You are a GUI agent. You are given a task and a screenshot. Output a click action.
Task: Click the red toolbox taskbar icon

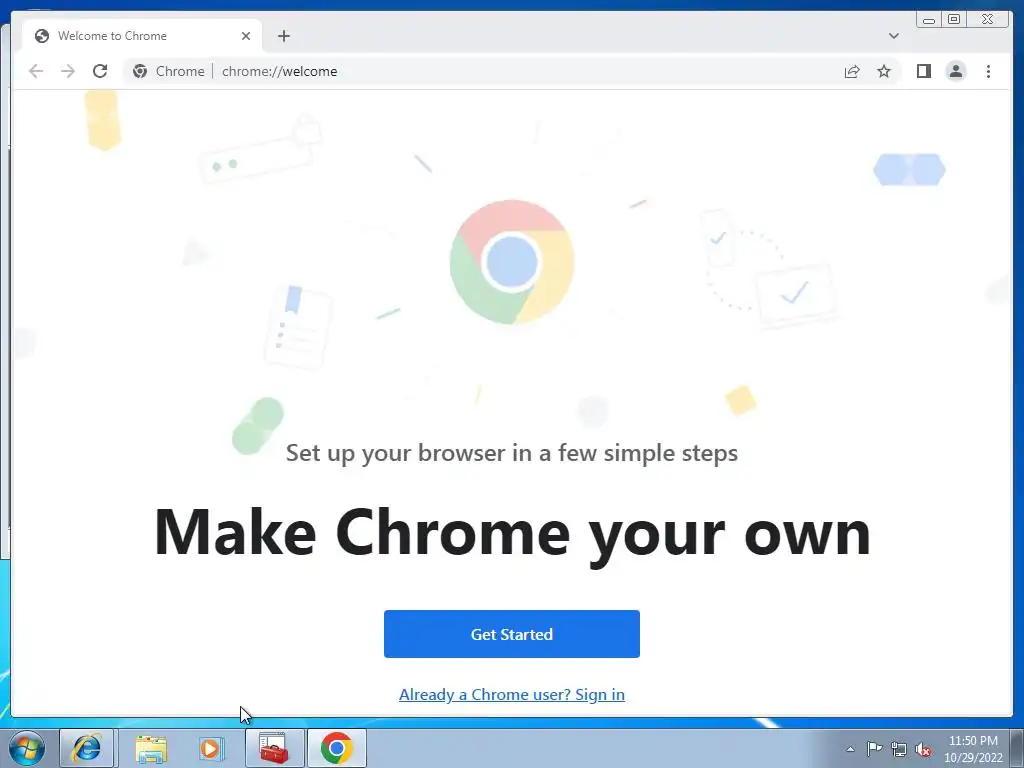click(274, 748)
